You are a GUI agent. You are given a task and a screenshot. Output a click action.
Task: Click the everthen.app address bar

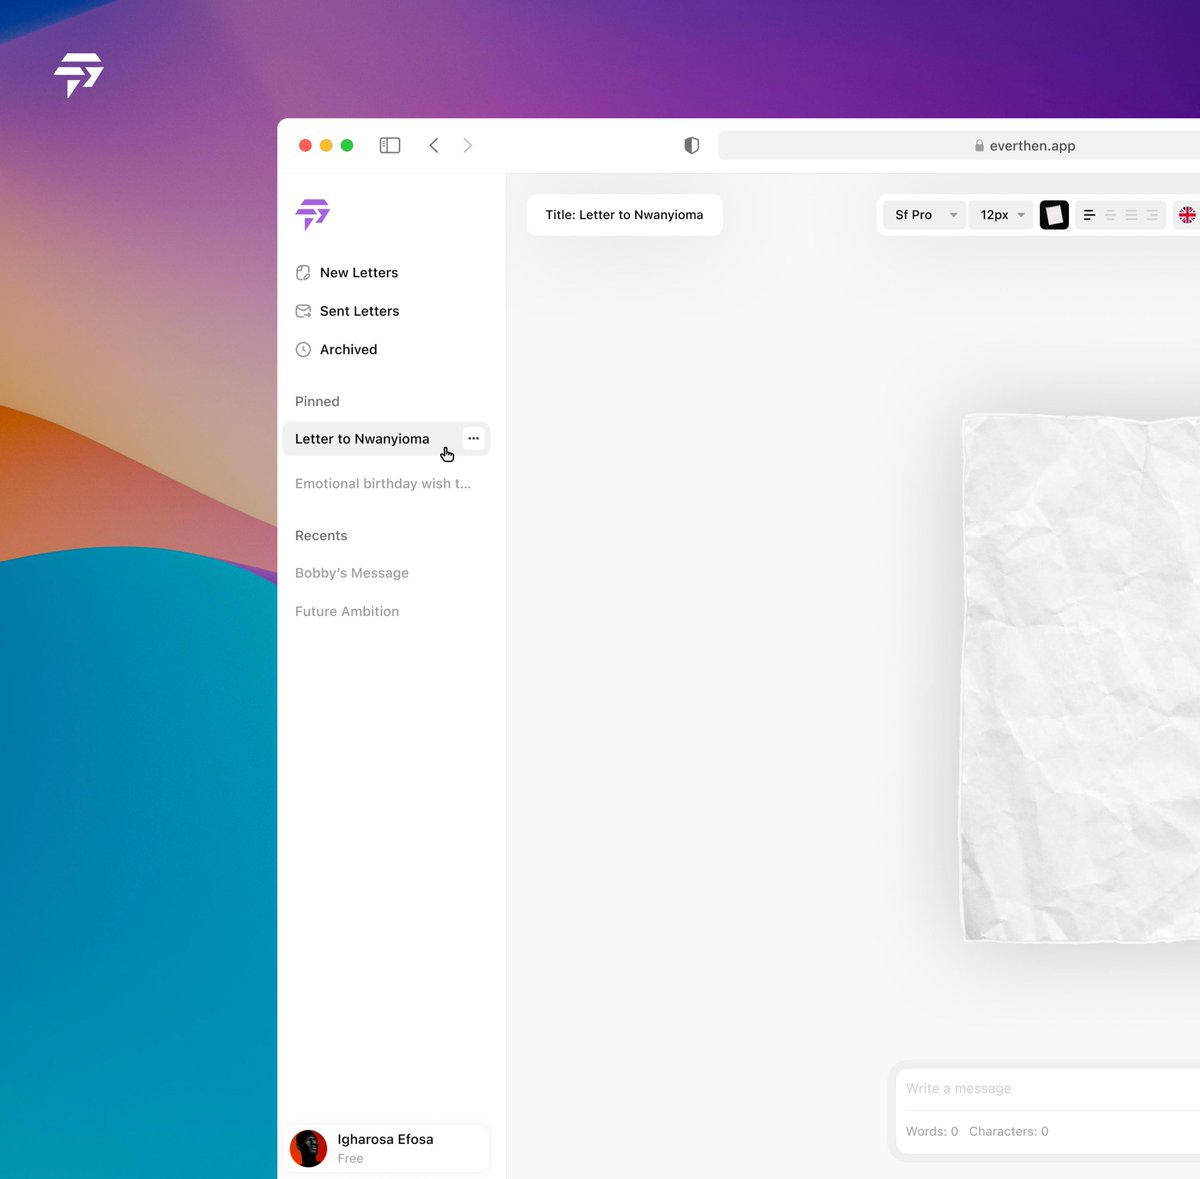[x=959, y=145]
